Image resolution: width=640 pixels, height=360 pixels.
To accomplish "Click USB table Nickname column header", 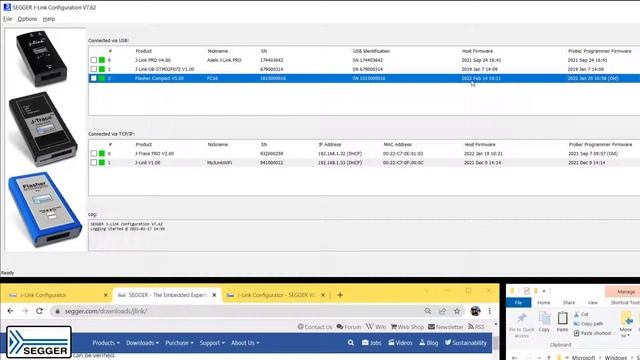I will click(218, 51).
